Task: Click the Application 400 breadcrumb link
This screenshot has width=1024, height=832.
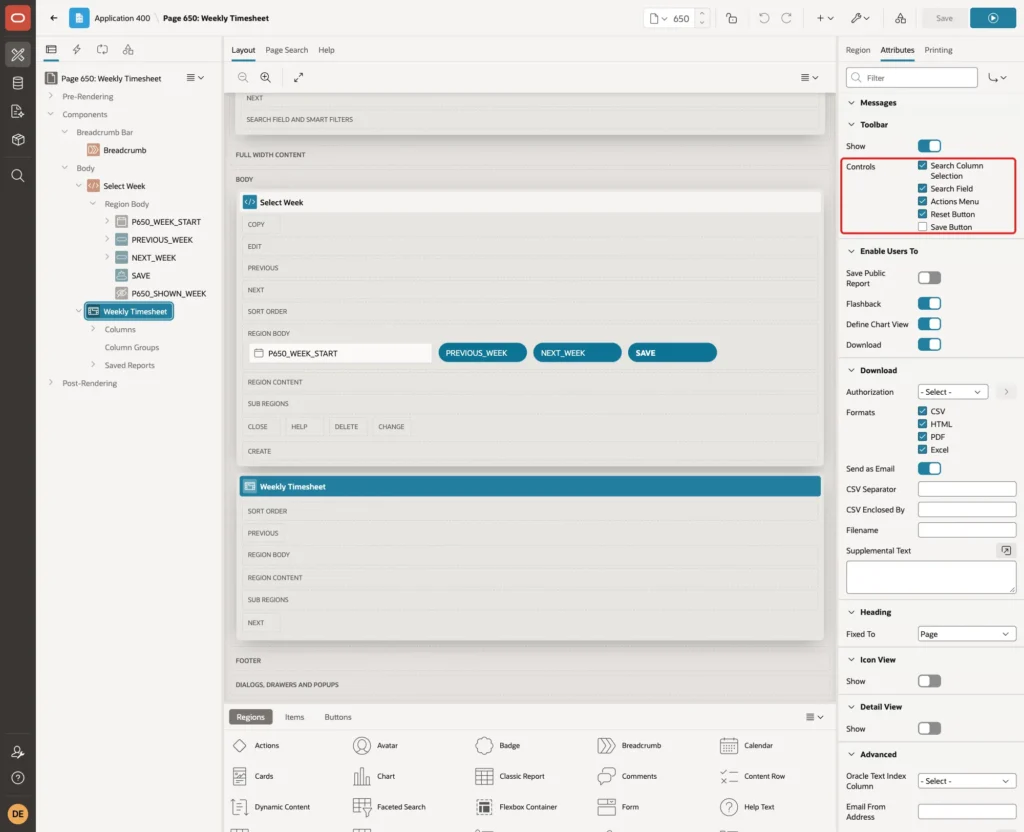Action: point(122,18)
